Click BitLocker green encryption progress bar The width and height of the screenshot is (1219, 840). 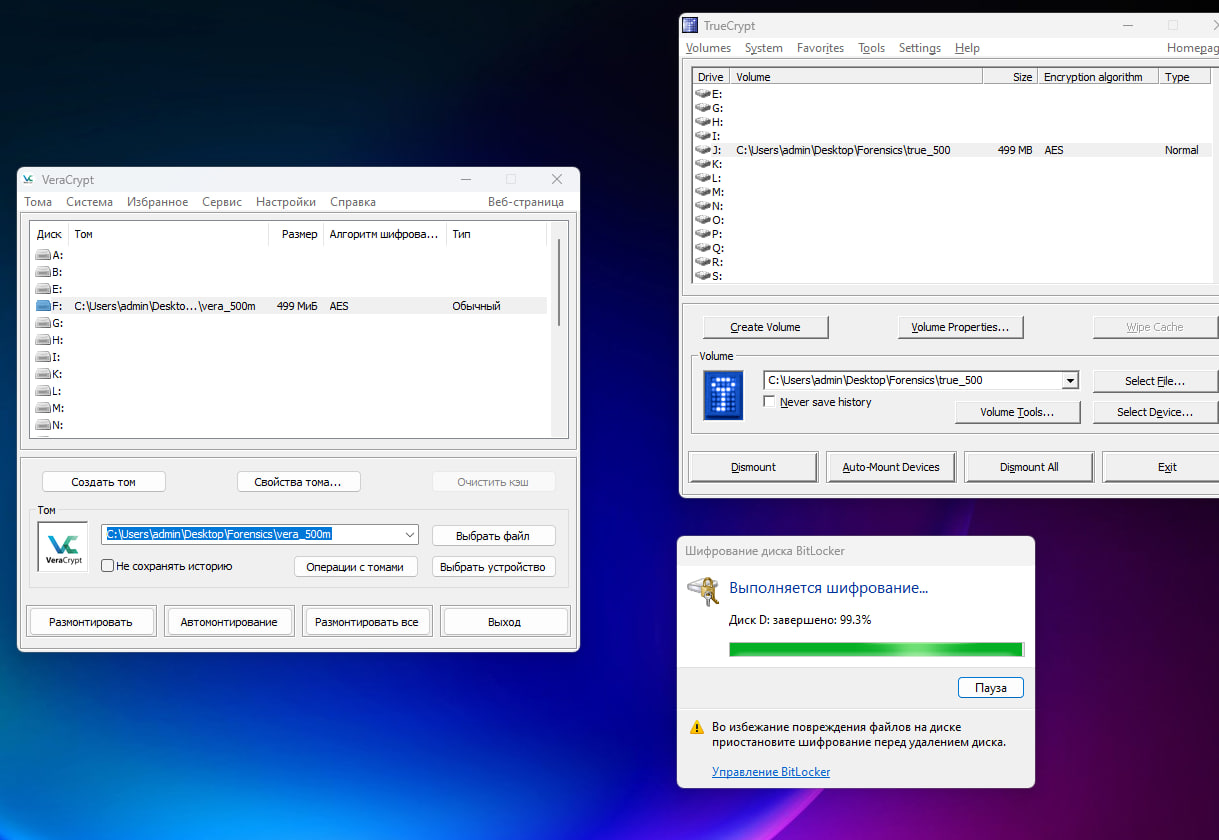(x=876, y=650)
